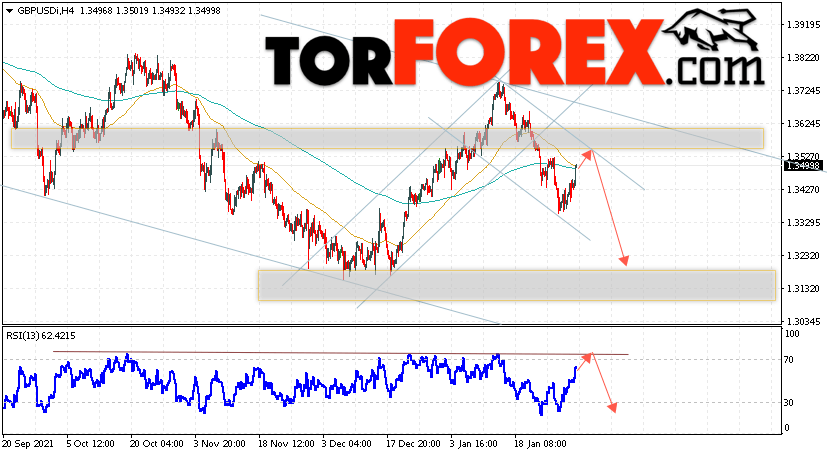Click the 18 Nov 12:00 time label
This screenshot has height=455, width=827.
[x=285, y=444]
